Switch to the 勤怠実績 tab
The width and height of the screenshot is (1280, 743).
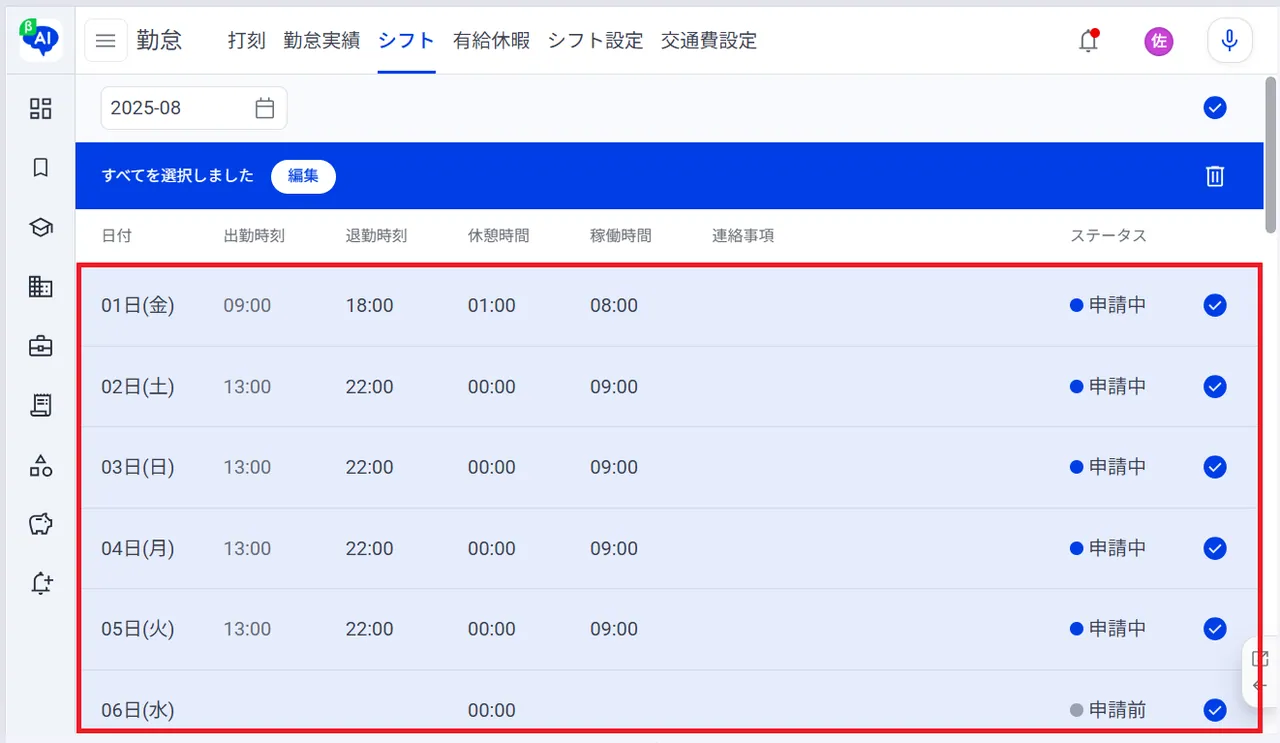[x=322, y=41]
